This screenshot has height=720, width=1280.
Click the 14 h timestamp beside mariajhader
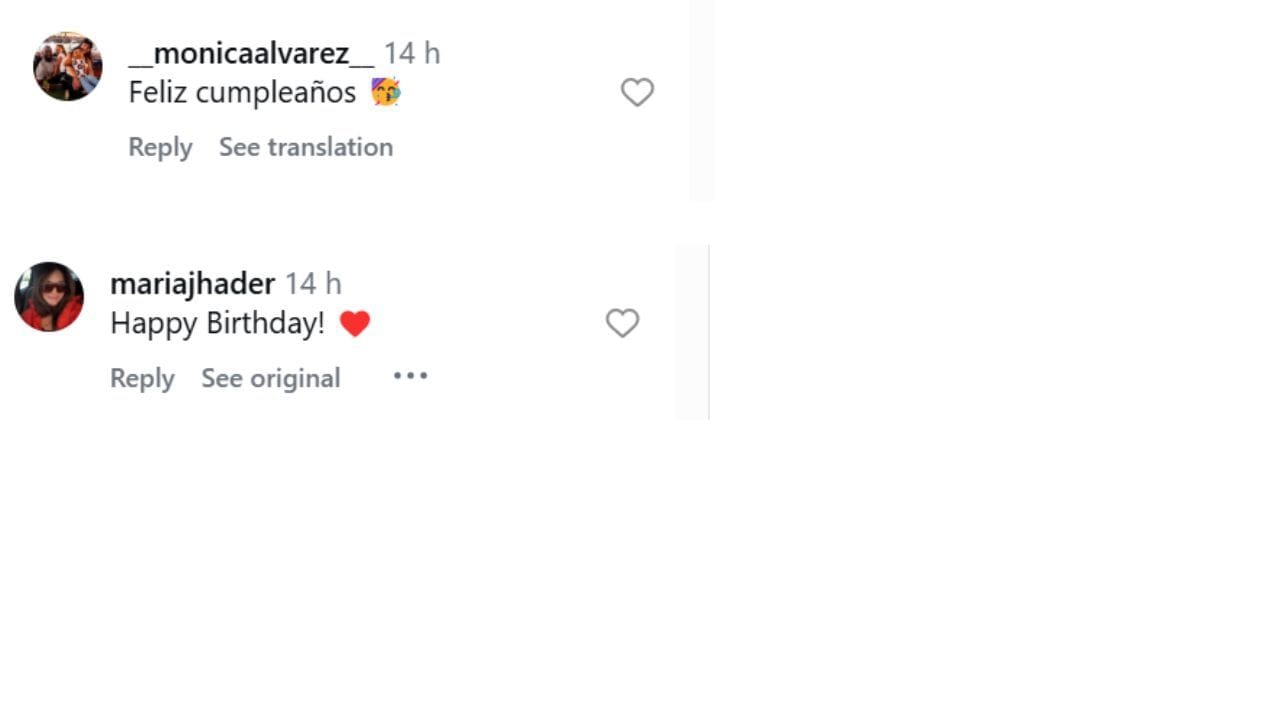(313, 284)
